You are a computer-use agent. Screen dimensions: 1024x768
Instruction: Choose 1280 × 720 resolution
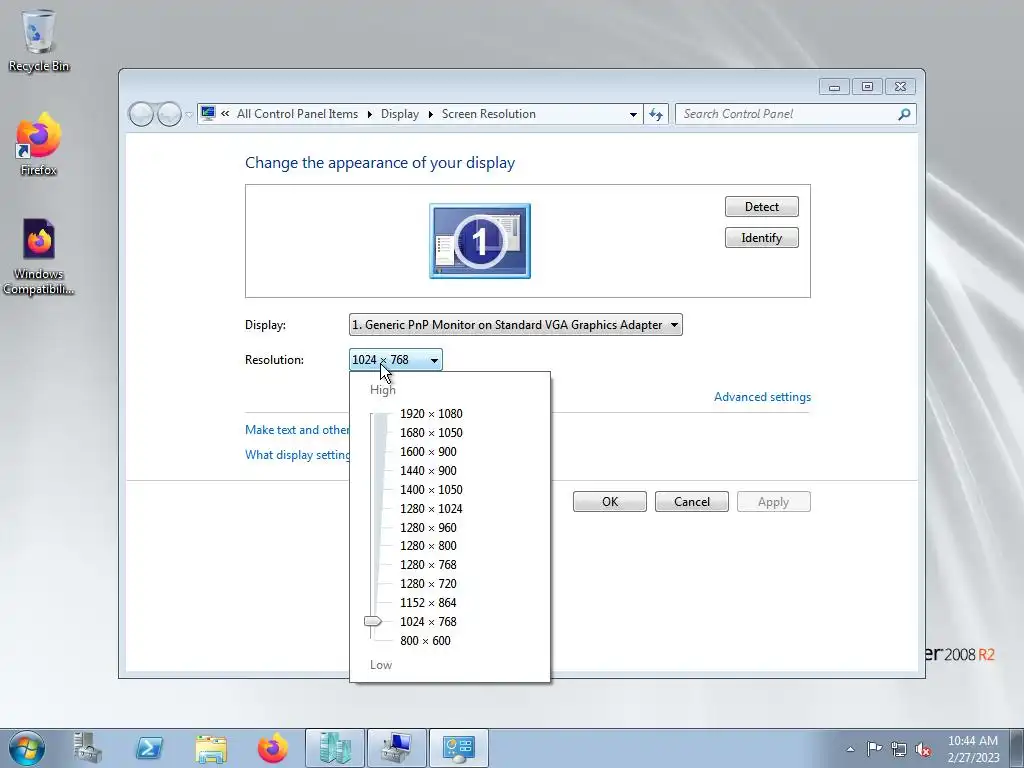coord(428,583)
